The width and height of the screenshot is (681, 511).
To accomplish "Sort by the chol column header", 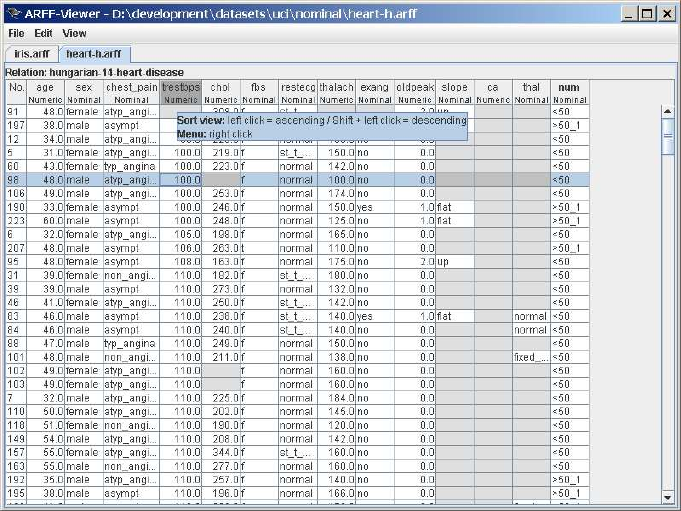I will (221, 93).
